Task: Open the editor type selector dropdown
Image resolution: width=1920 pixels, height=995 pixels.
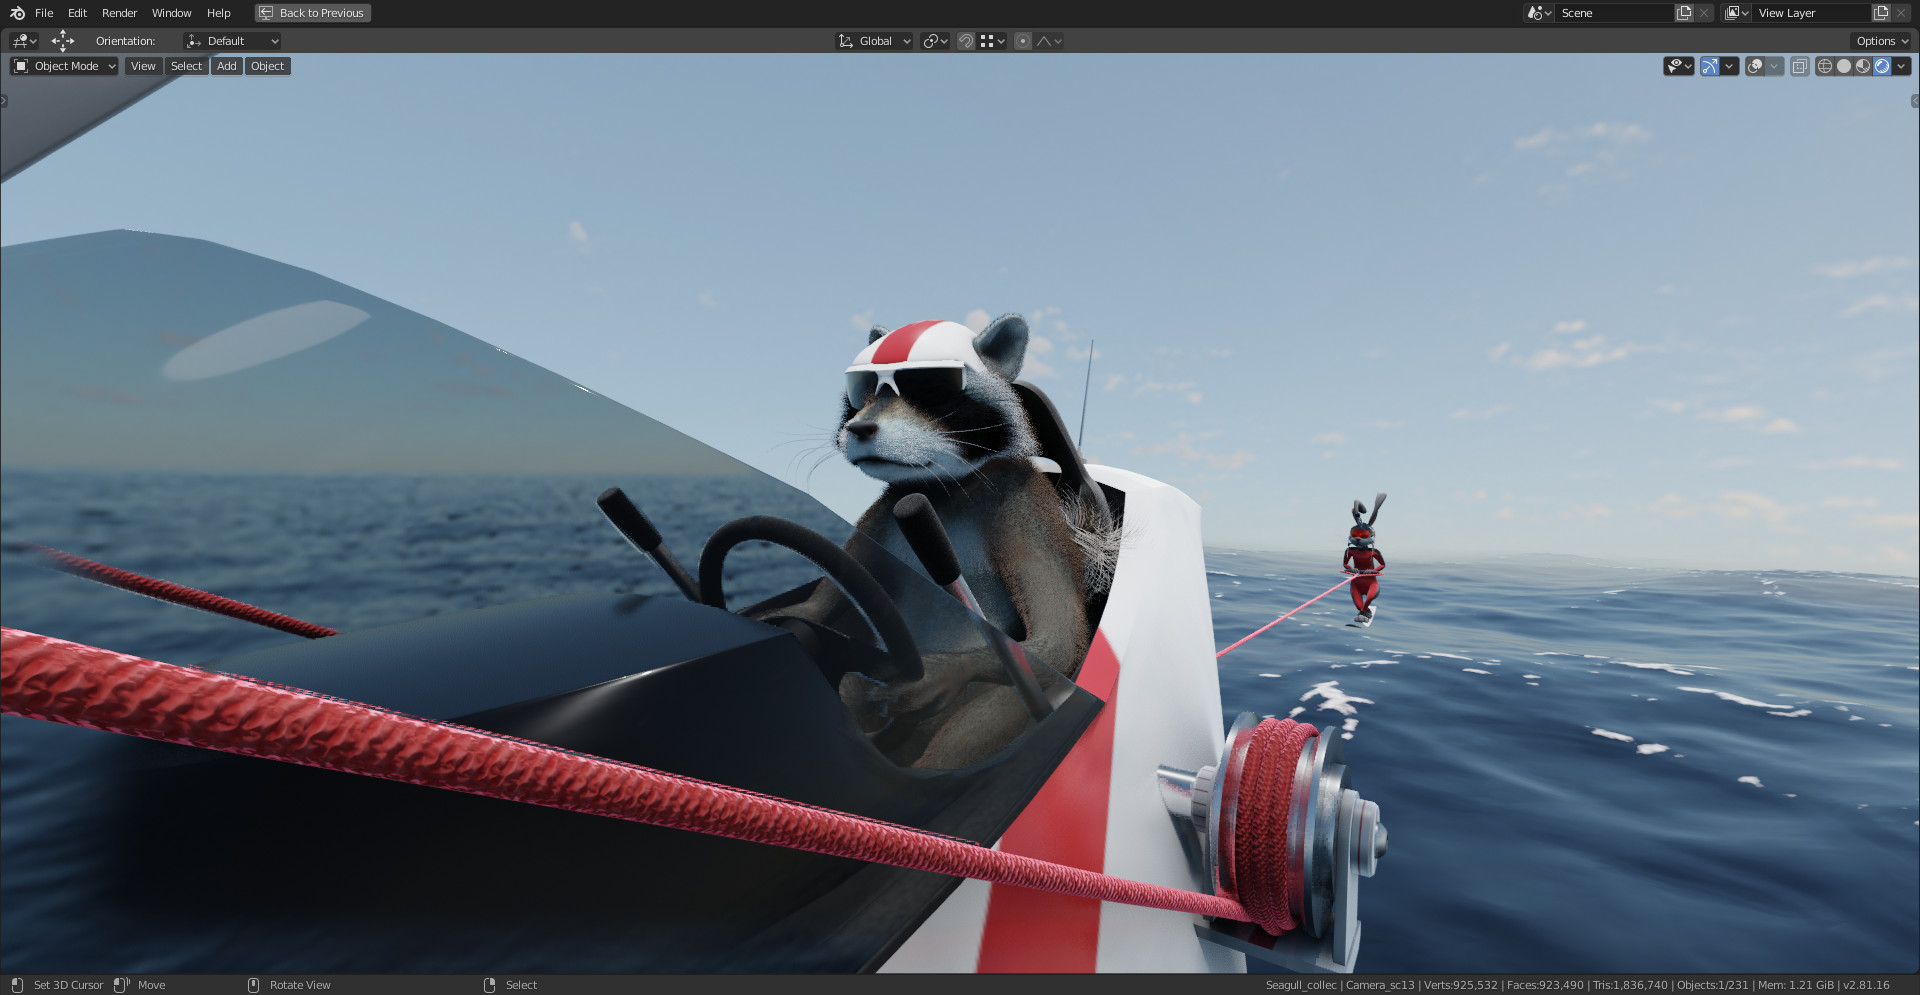Action: pyautogui.click(x=24, y=41)
